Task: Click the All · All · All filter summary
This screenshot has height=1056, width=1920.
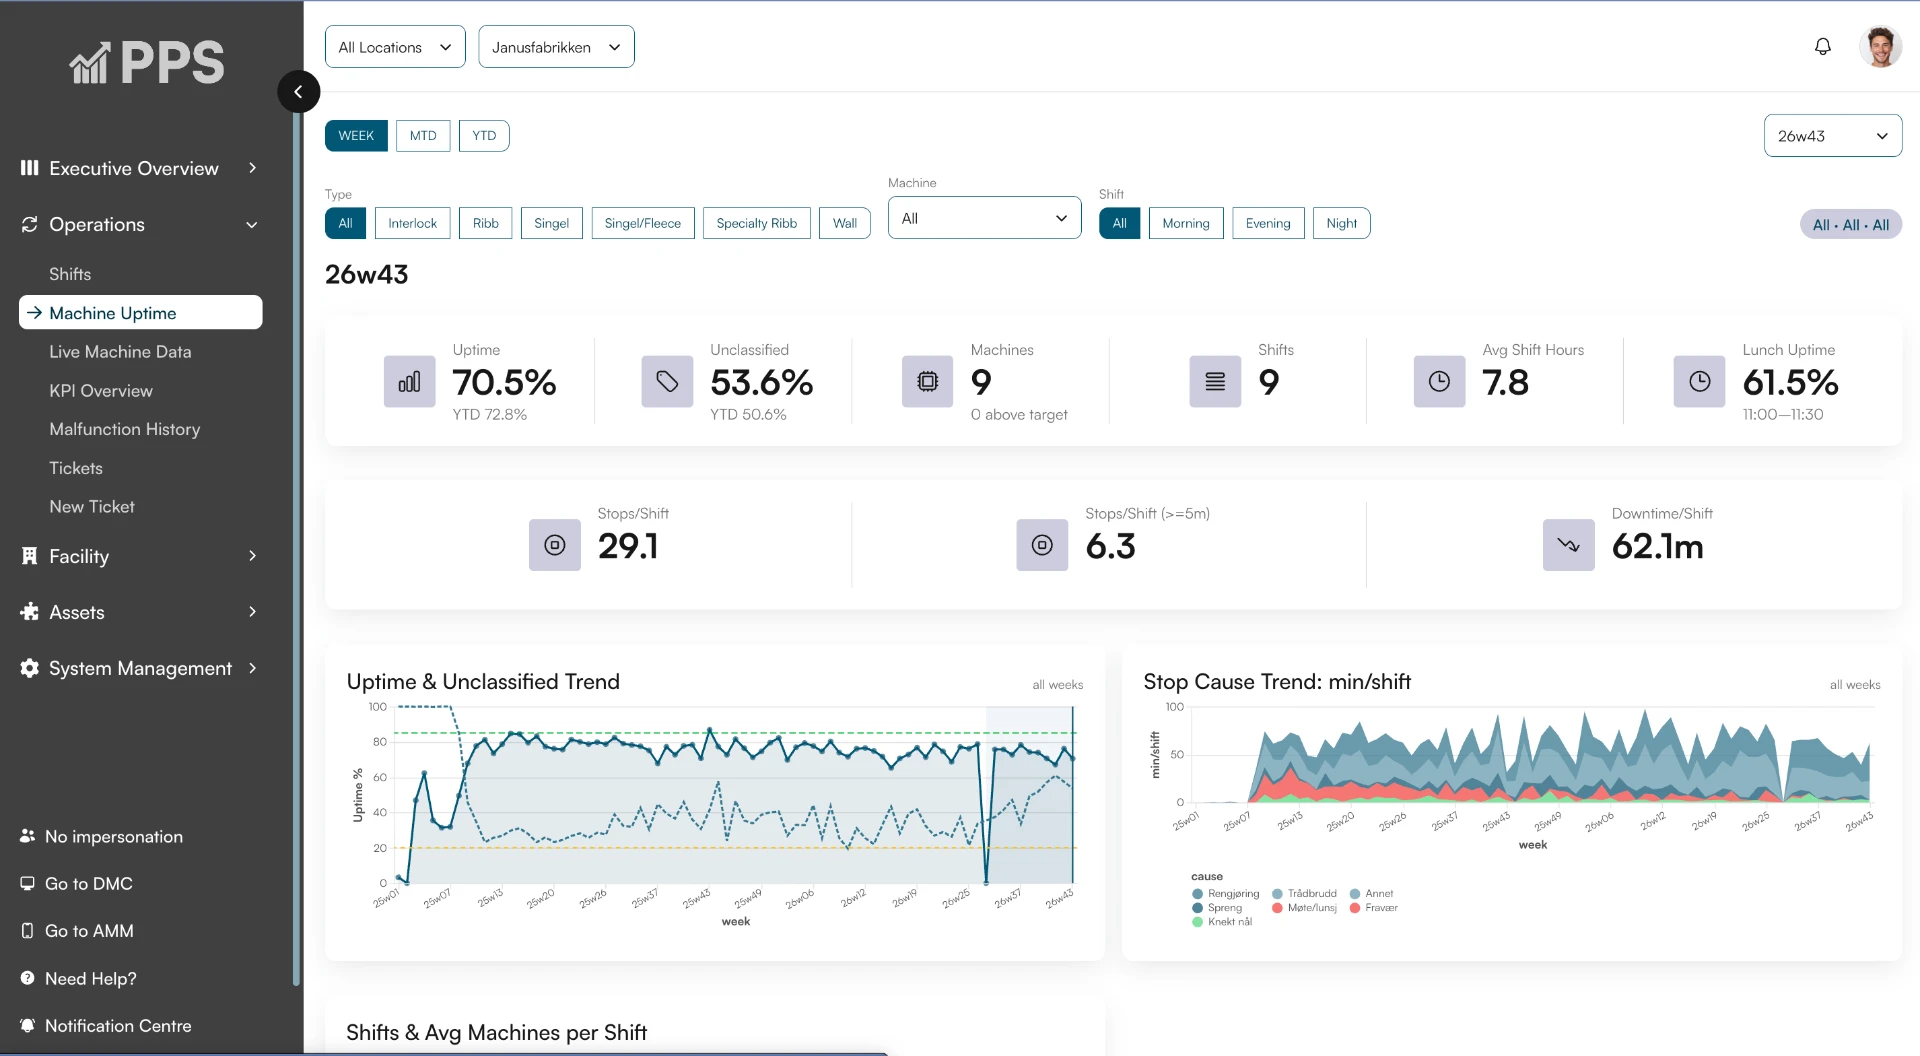Action: point(1851,225)
